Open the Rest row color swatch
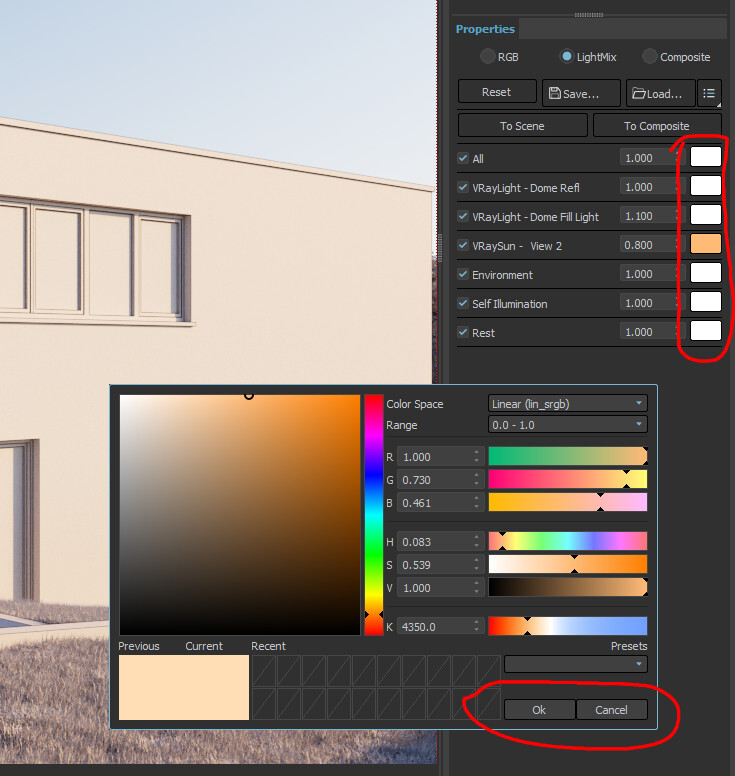This screenshot has width=735, height=776. click(706, 331)
